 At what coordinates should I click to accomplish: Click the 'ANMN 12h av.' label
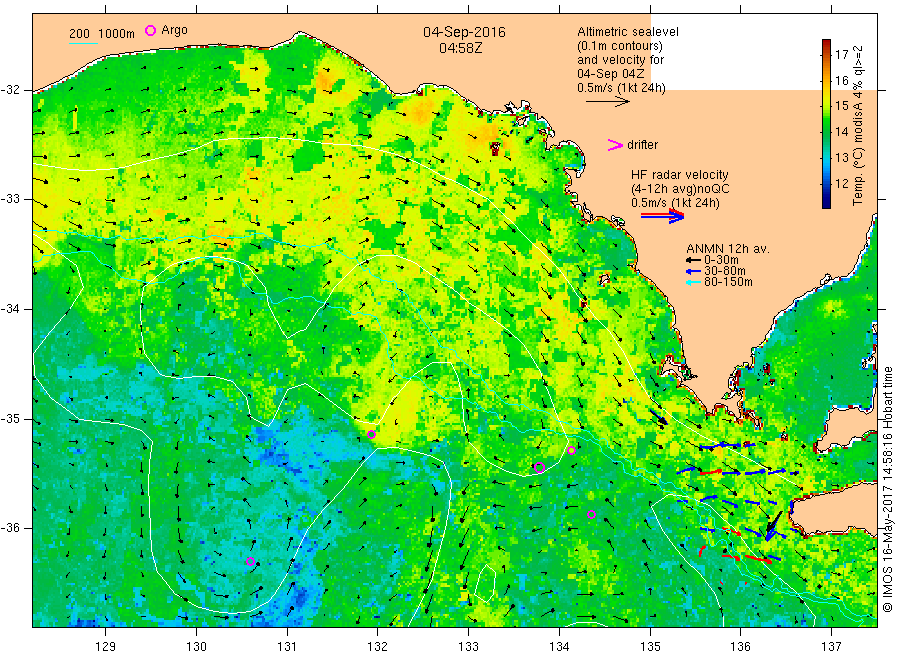(x=728, y=249)
